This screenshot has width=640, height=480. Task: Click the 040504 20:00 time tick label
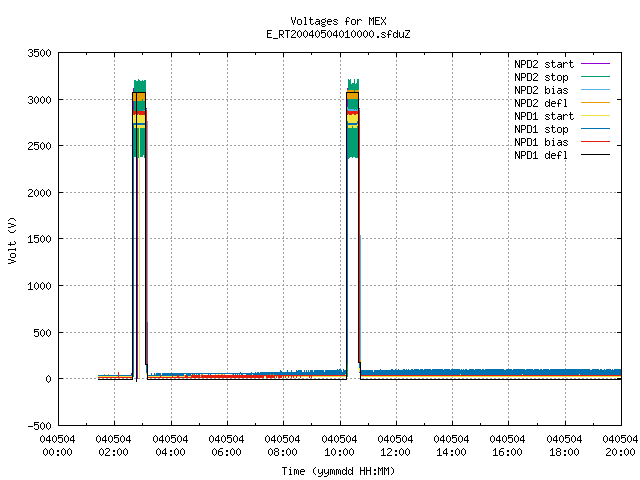click(620, 446)
